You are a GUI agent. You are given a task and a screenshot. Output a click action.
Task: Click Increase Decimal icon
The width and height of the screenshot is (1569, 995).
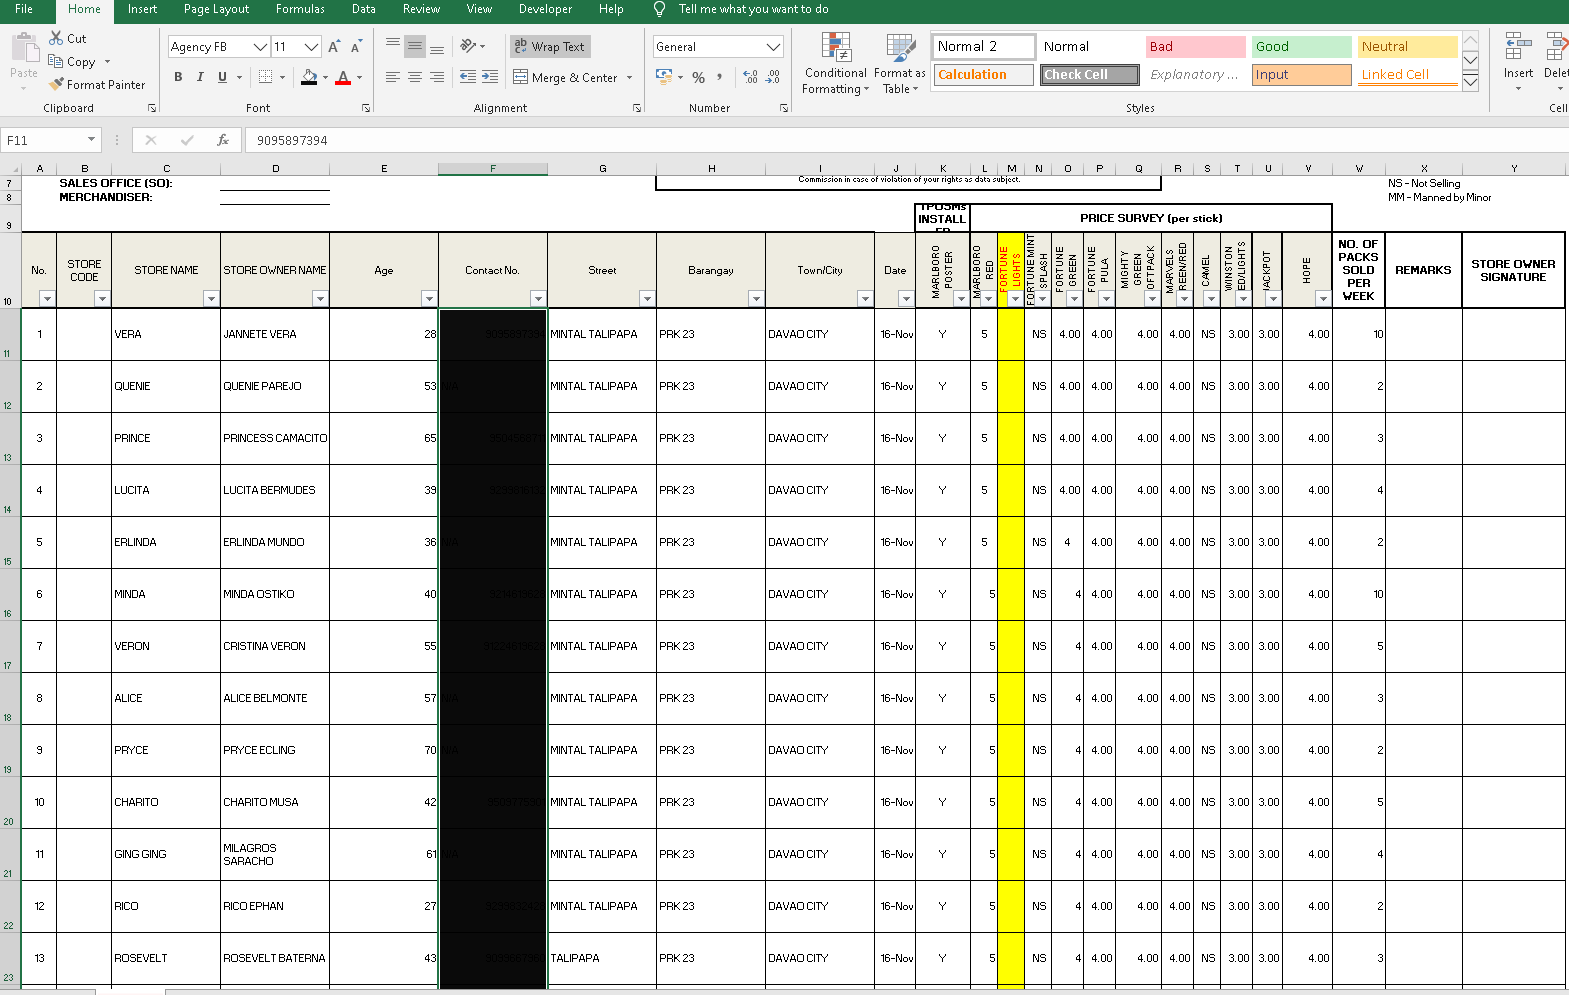point(751,77)
